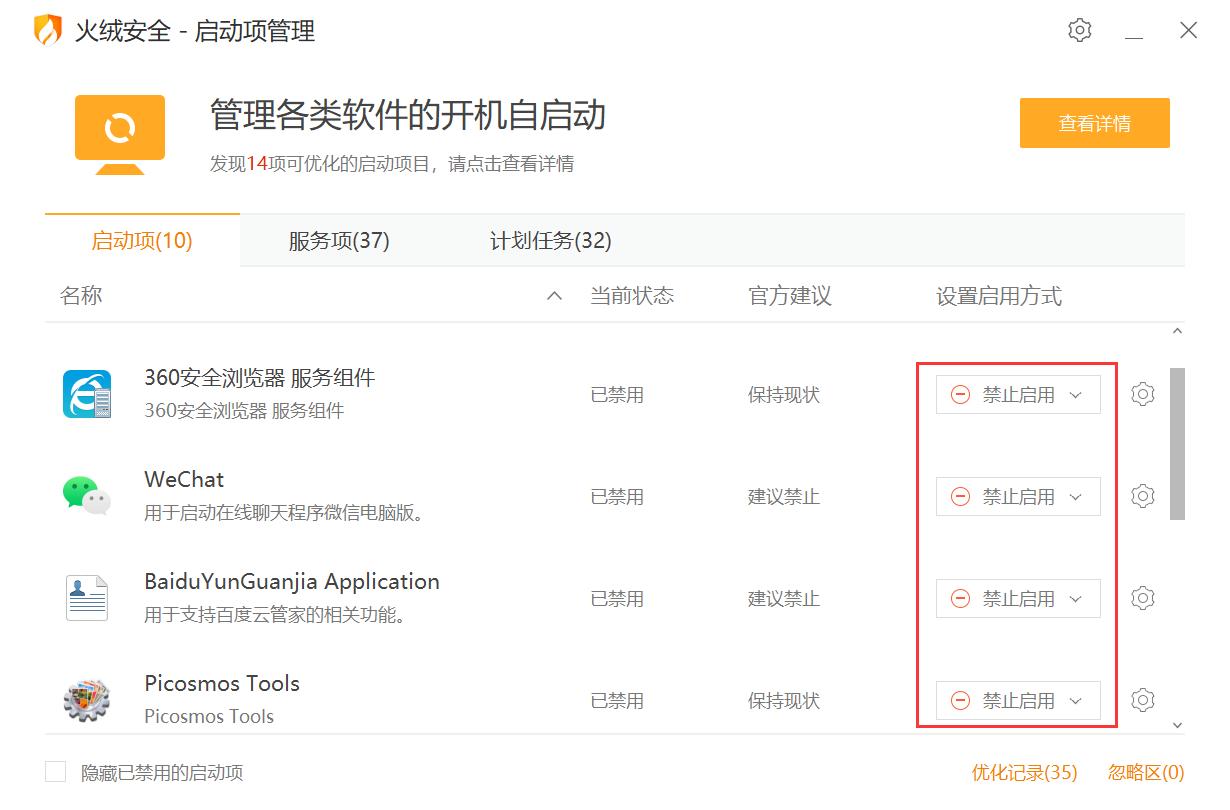Click the 360安全浏览器 application icon
The width and height of the screenshot is (1230, 810).
coord(86,394)
